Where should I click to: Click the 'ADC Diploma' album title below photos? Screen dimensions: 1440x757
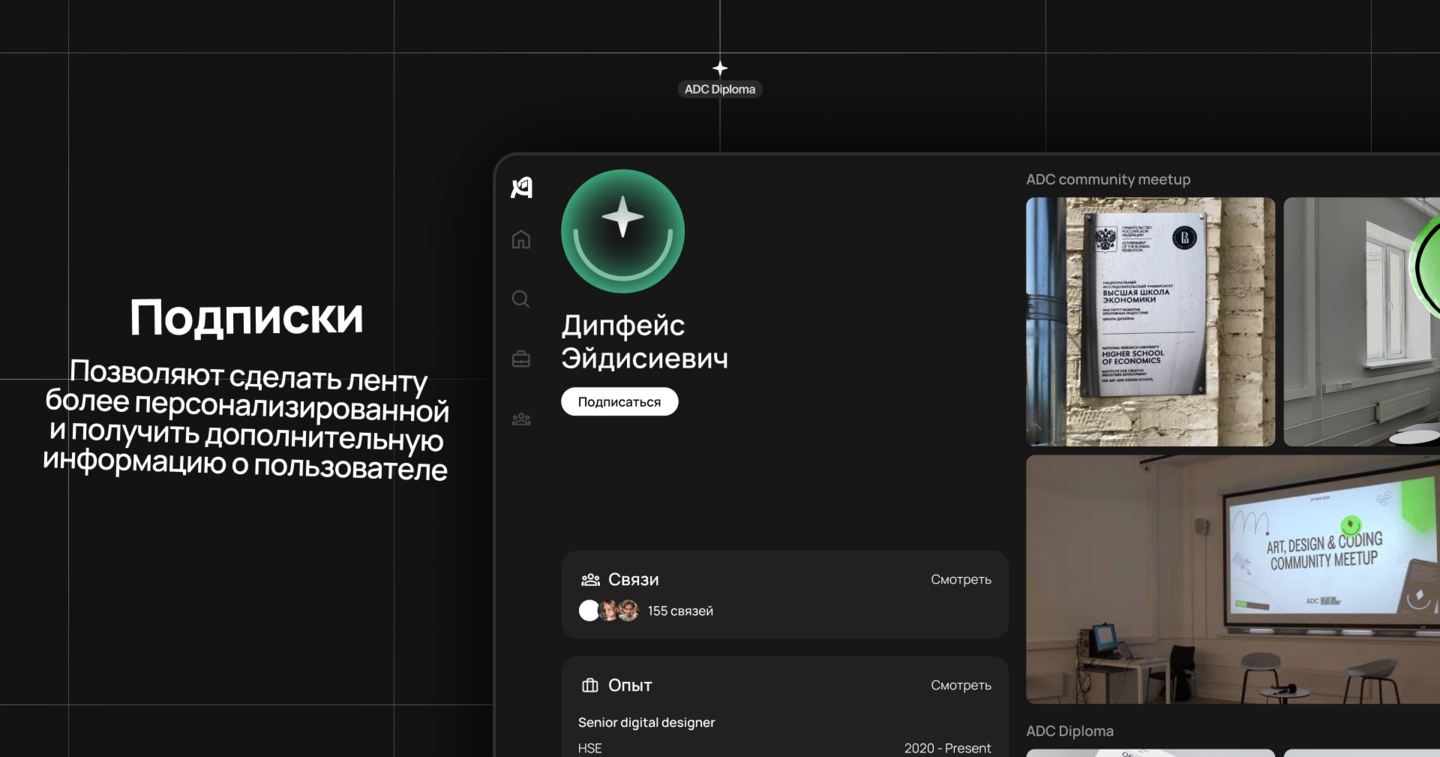1070,731
